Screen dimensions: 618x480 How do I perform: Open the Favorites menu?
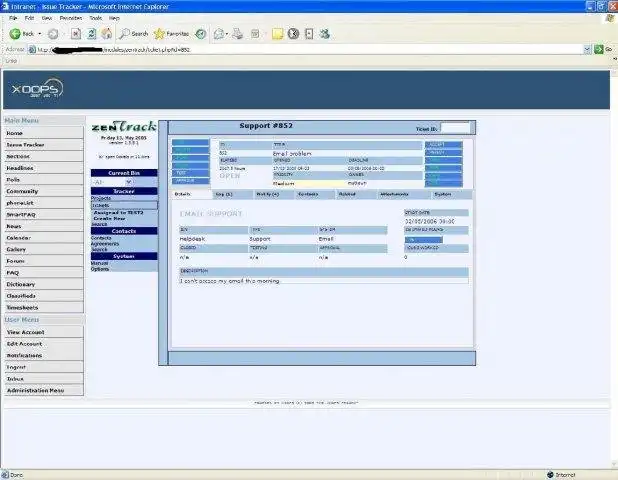(x=71, y=18)
